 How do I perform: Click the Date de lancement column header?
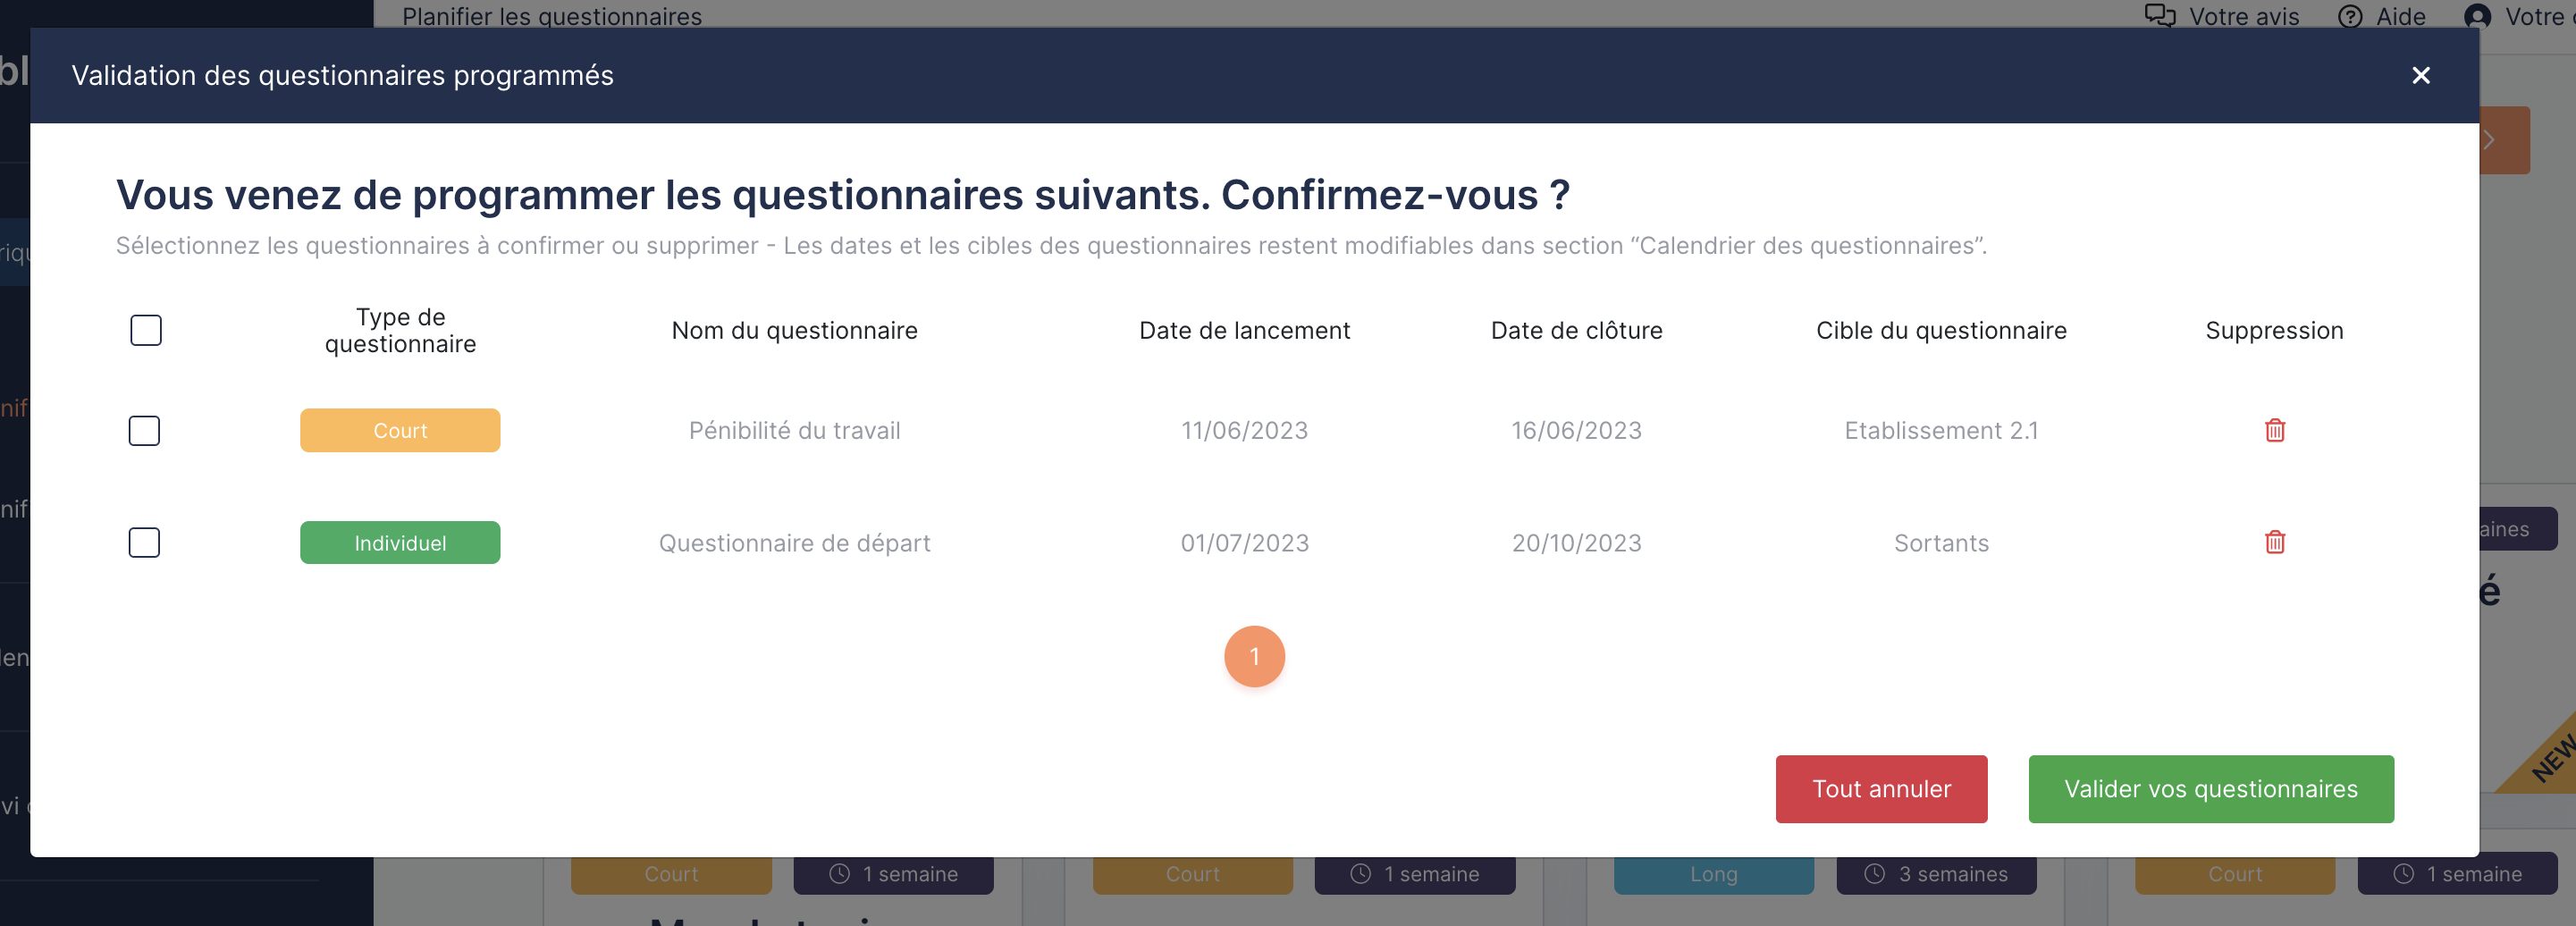(x=1244, y=331)
